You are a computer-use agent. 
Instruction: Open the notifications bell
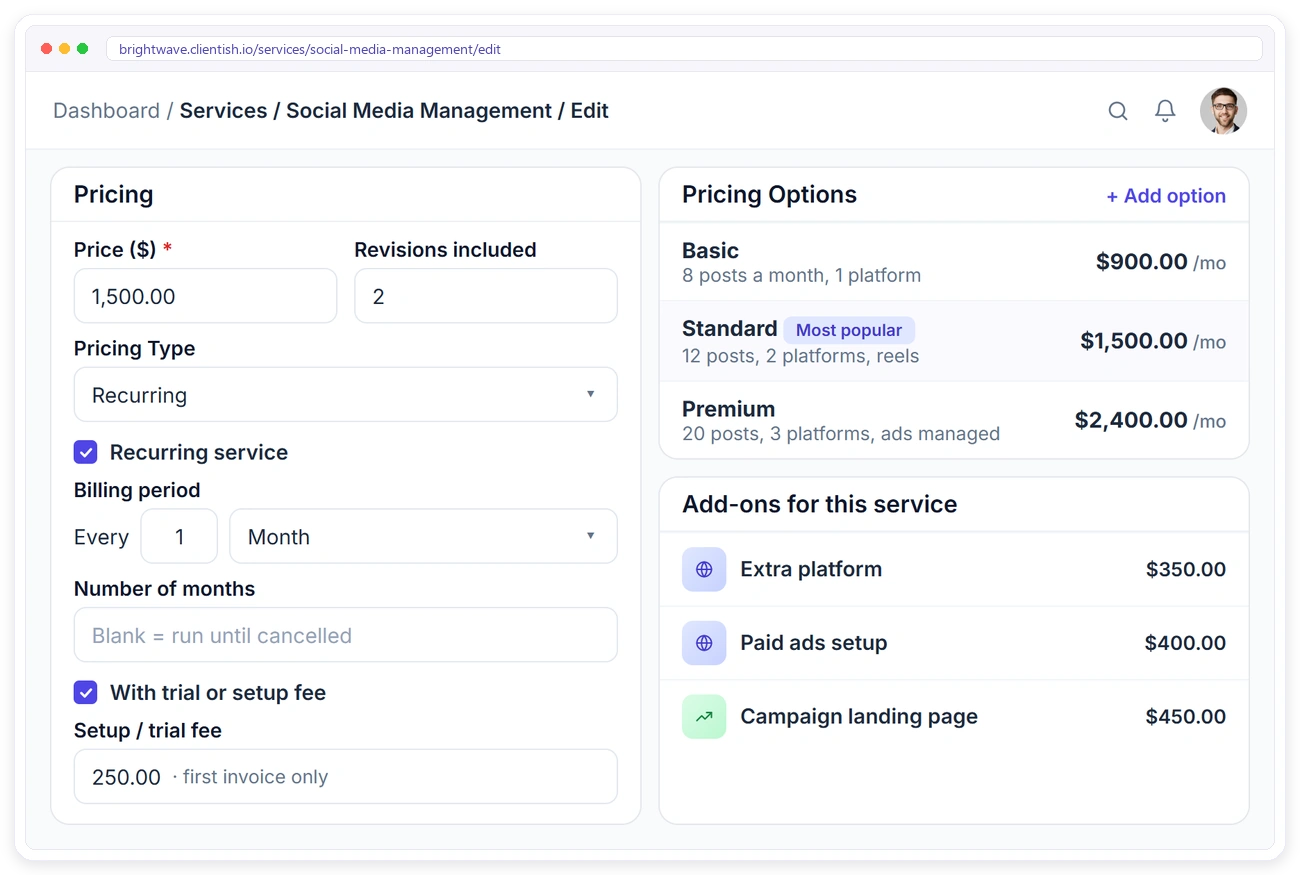[1165, 111]
